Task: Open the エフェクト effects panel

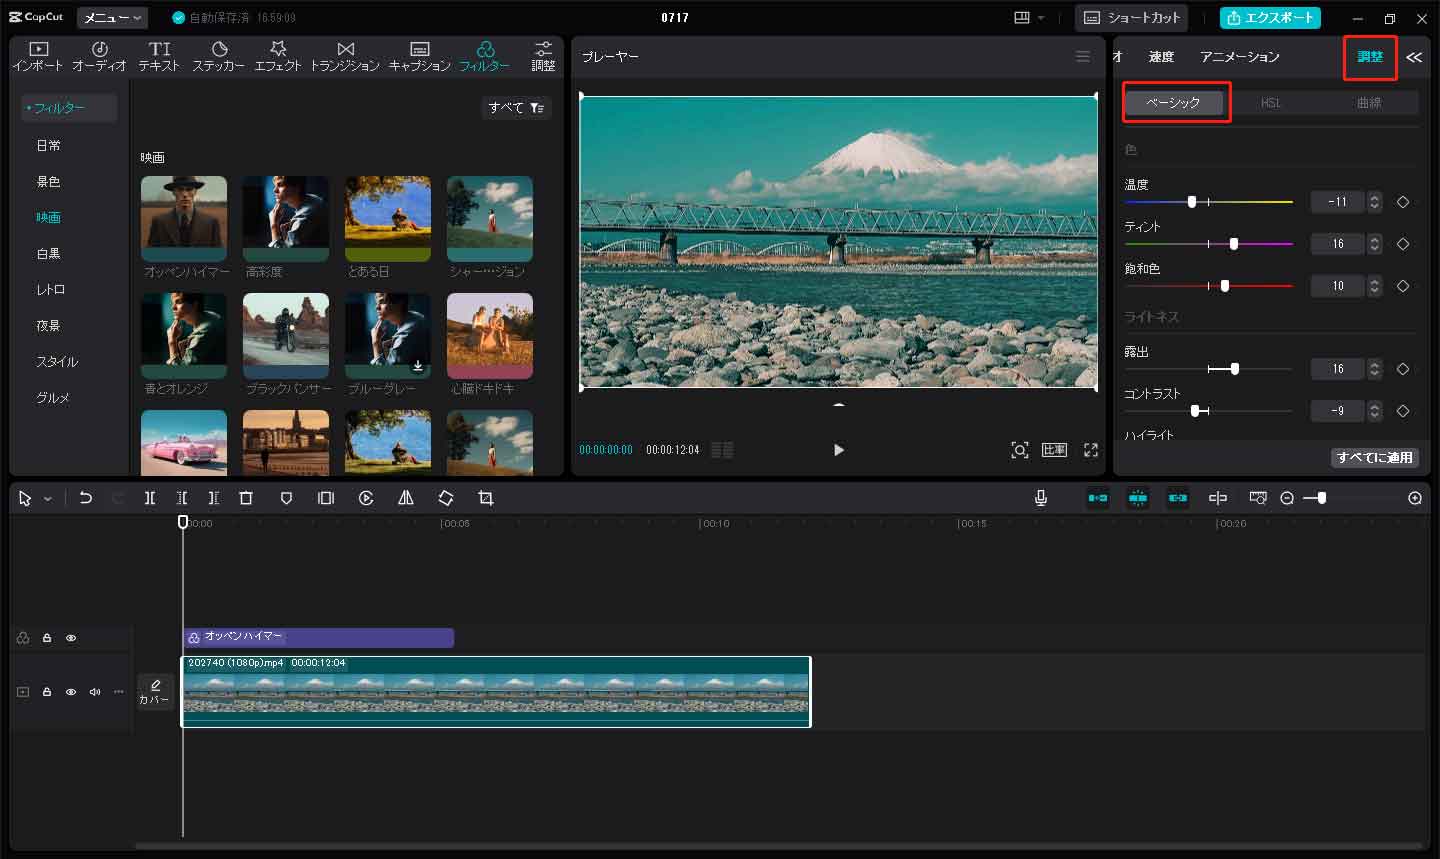Action: (x=278, y=56)
